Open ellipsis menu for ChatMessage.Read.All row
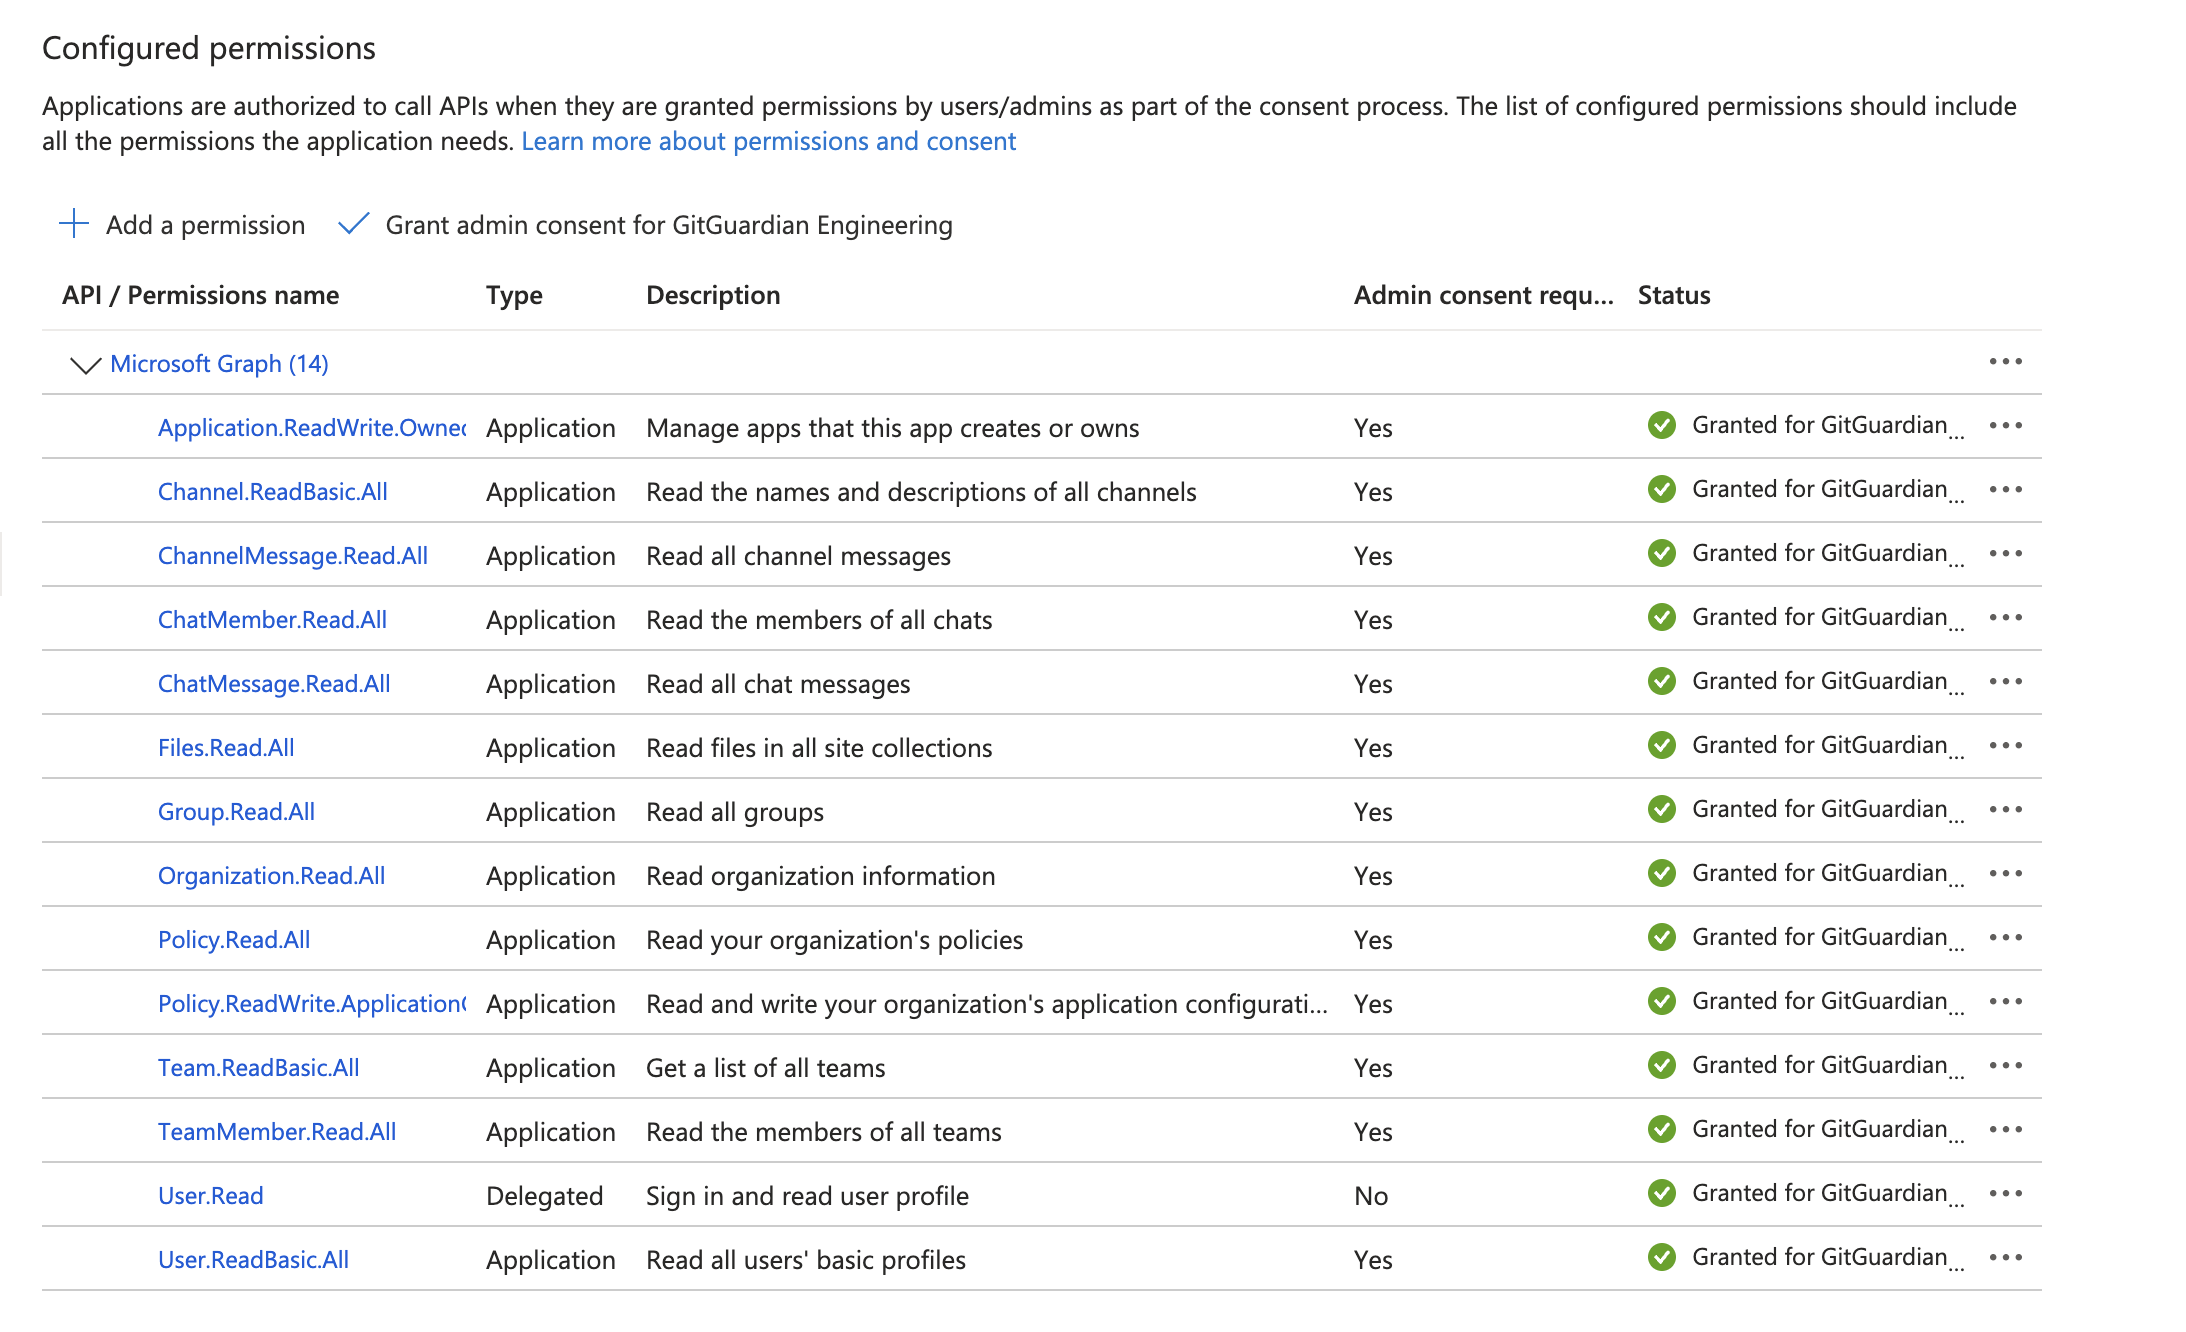This screenshot has height=1332, width=2186. coord(2005,682)
